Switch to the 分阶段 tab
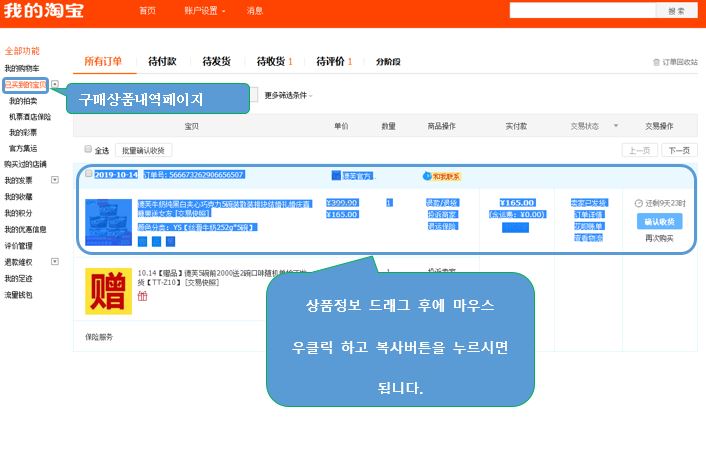This screenshot has width=706, height=459. [388, 62]
